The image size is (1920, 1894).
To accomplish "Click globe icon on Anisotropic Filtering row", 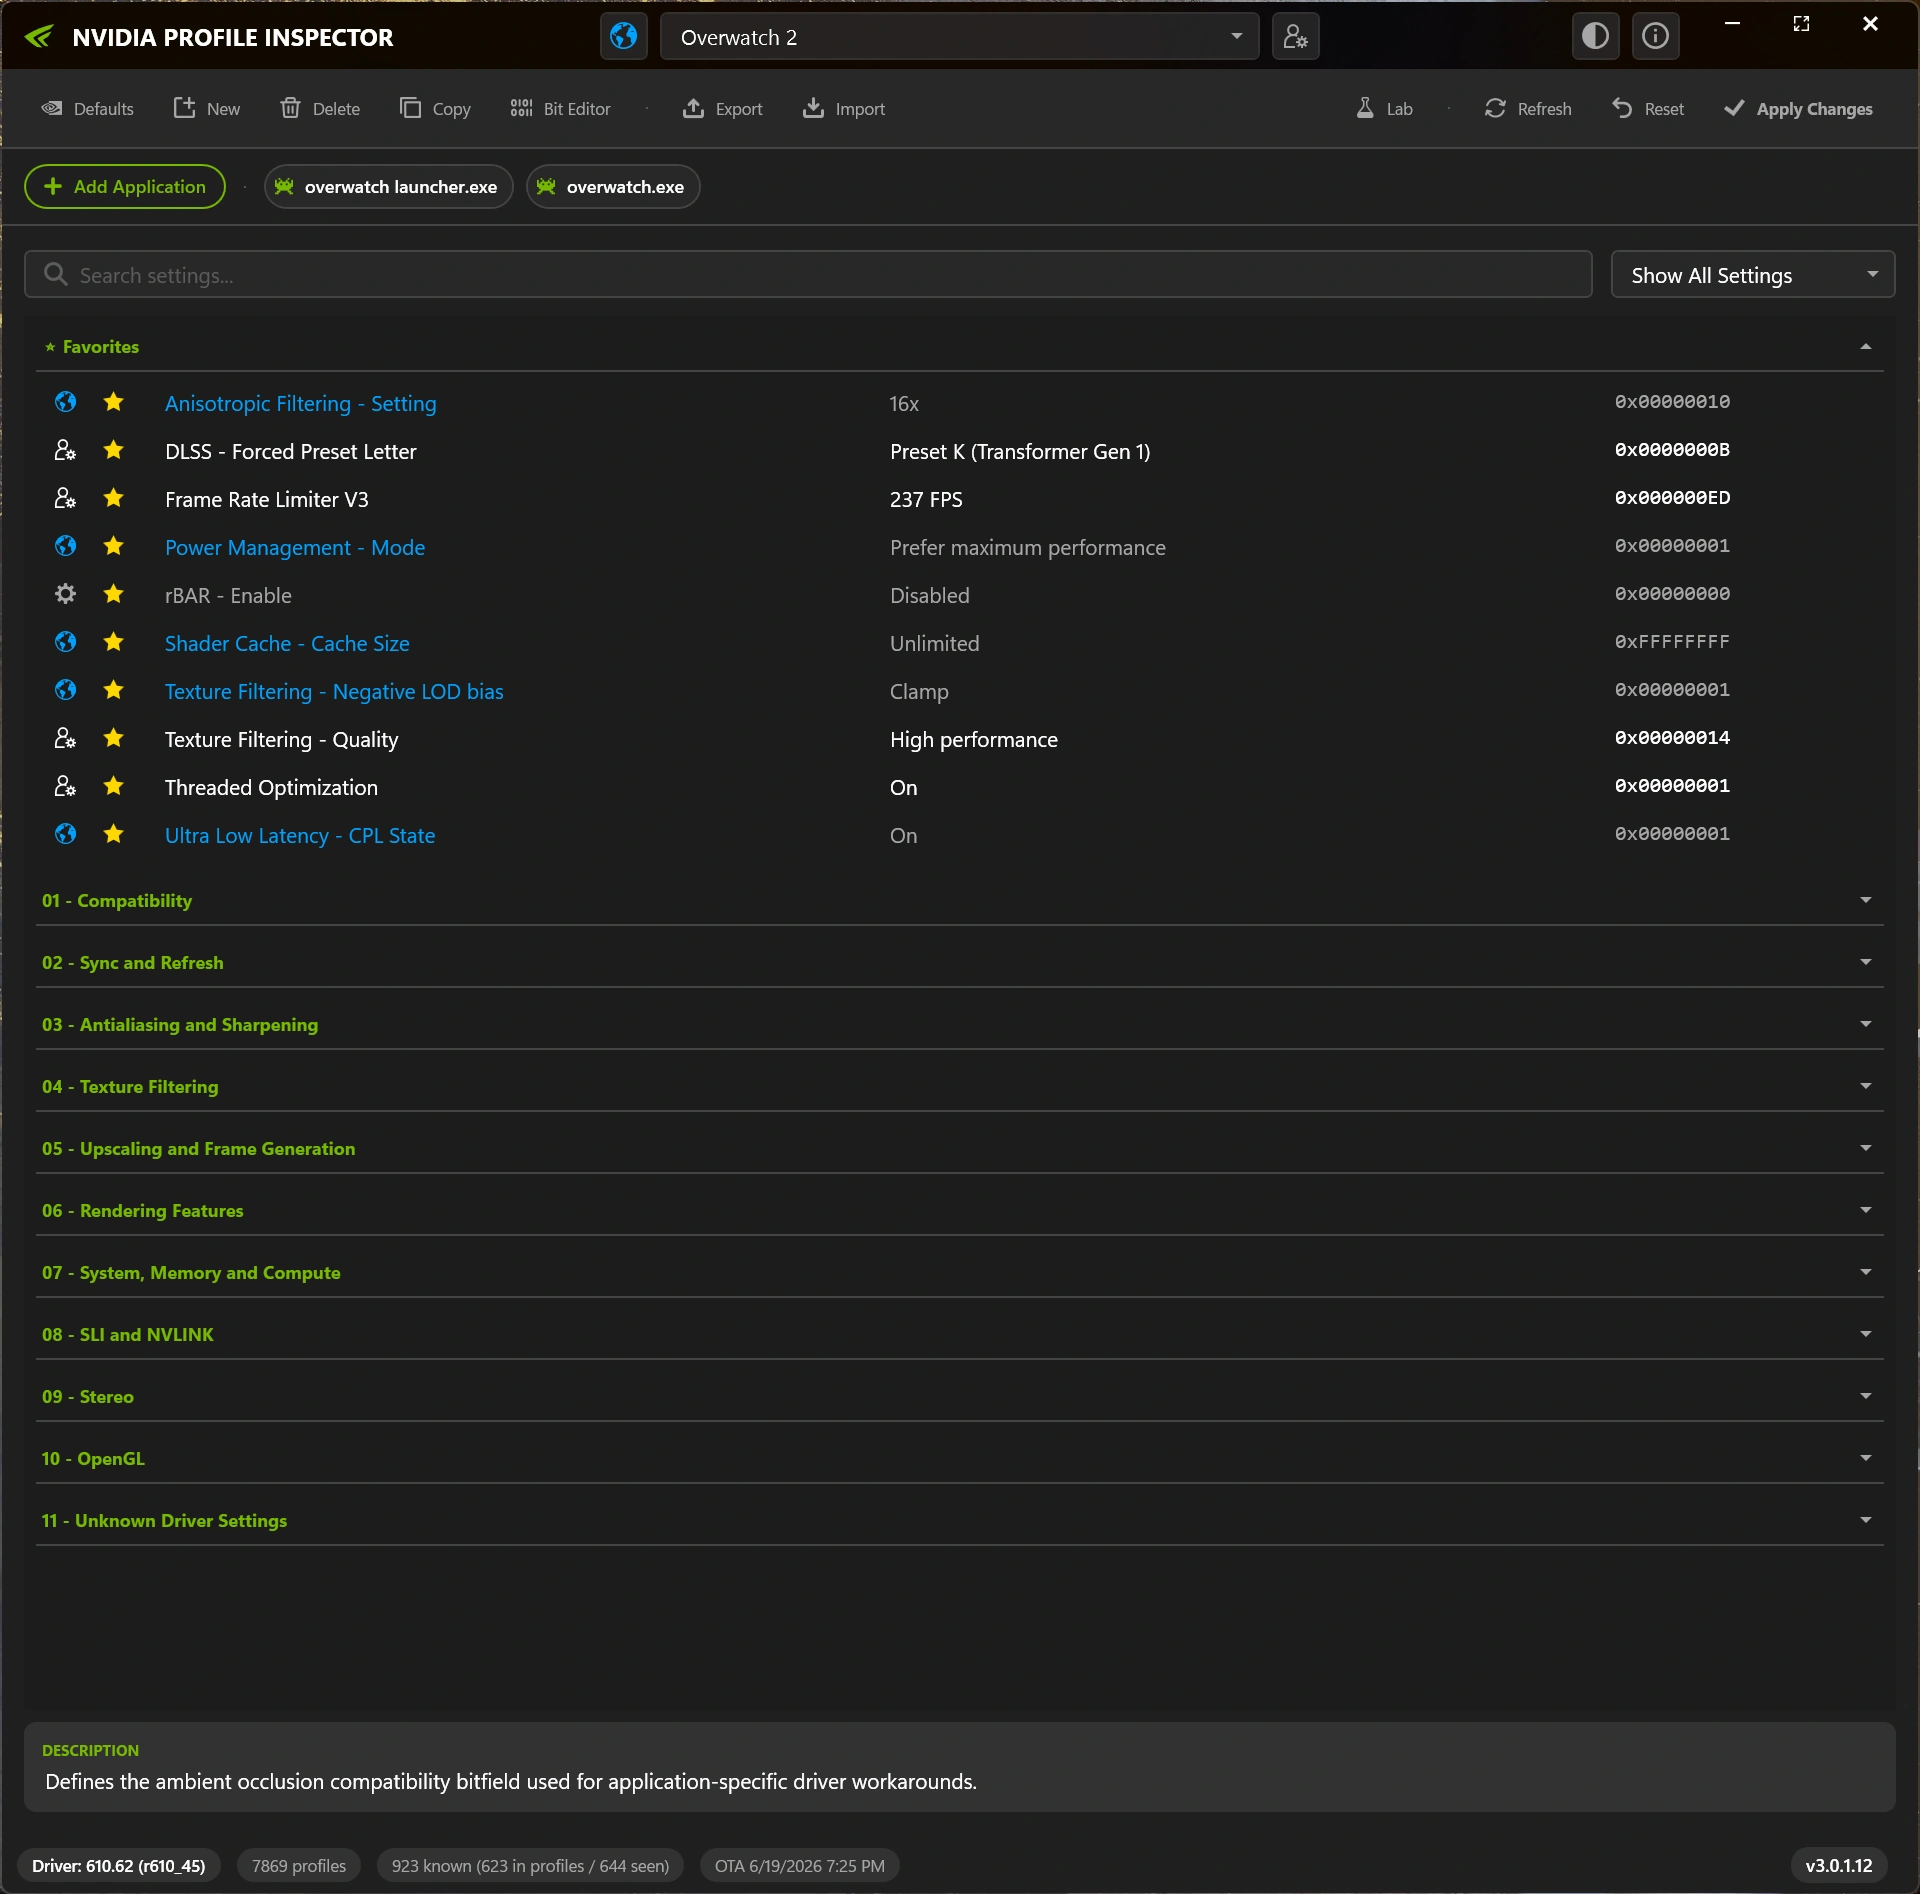I will point(65,402).
